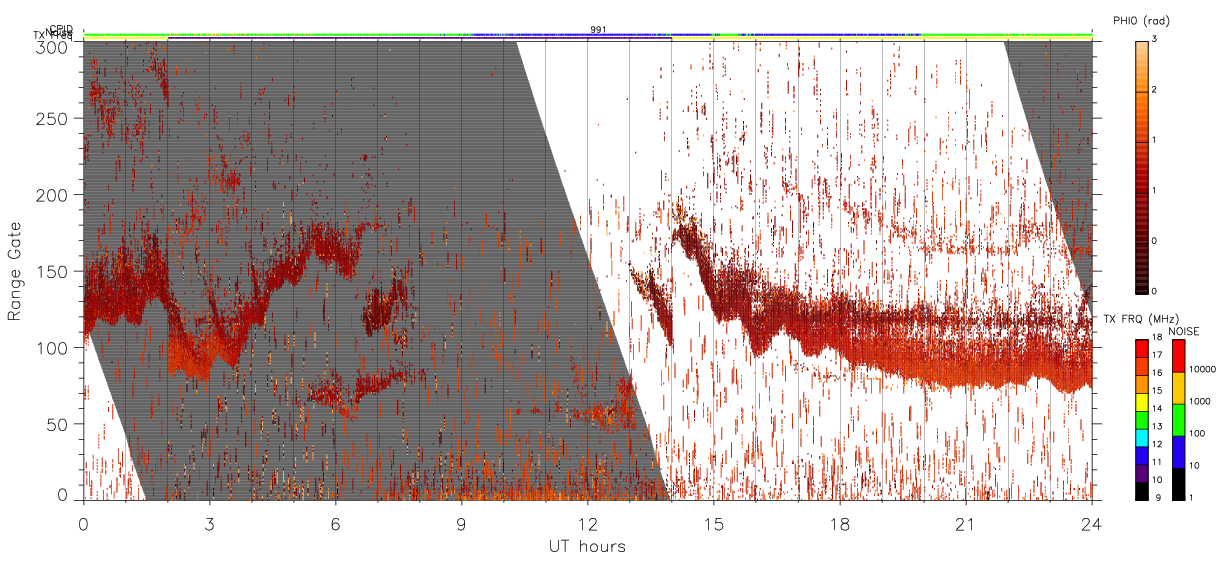Screen dimensions: 1228x567
Task: Select green 13–14 MHz swatch in TX FRQ legend
Action: [1142, 419]
